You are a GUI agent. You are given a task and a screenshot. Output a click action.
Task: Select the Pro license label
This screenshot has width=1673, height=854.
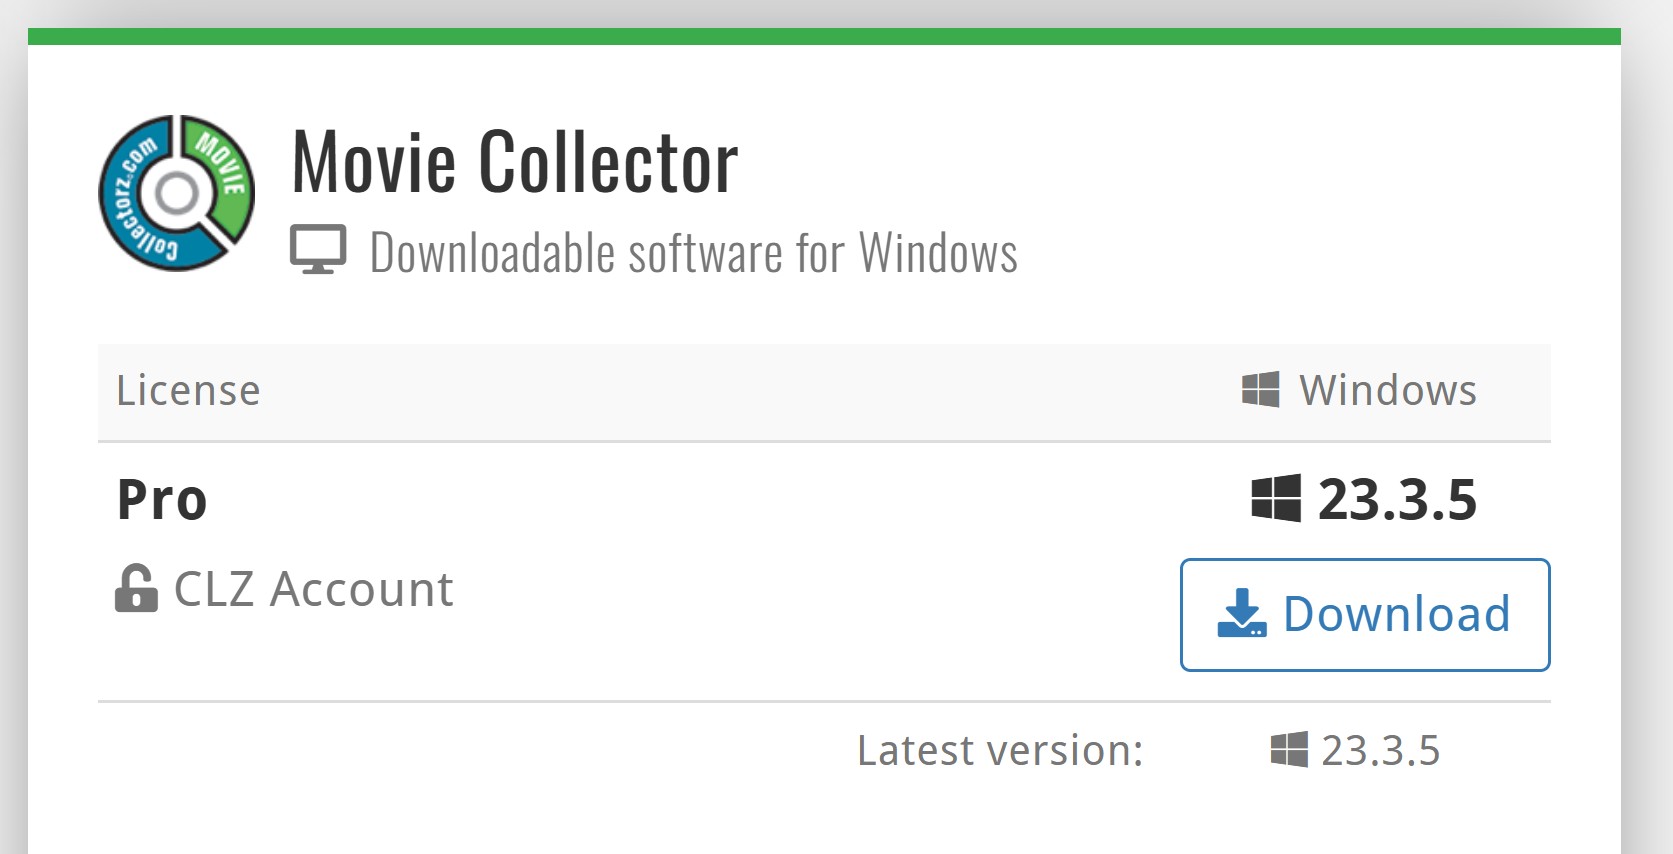(162, 499)
